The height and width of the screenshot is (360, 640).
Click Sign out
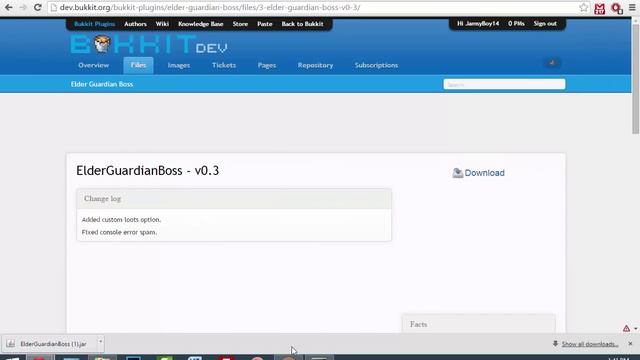click(x=545, y=24)
